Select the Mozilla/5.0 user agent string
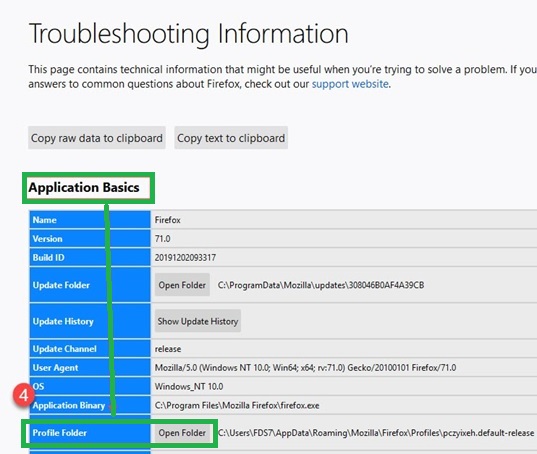Screen dimensions: 537x454 tap(305, 368)
